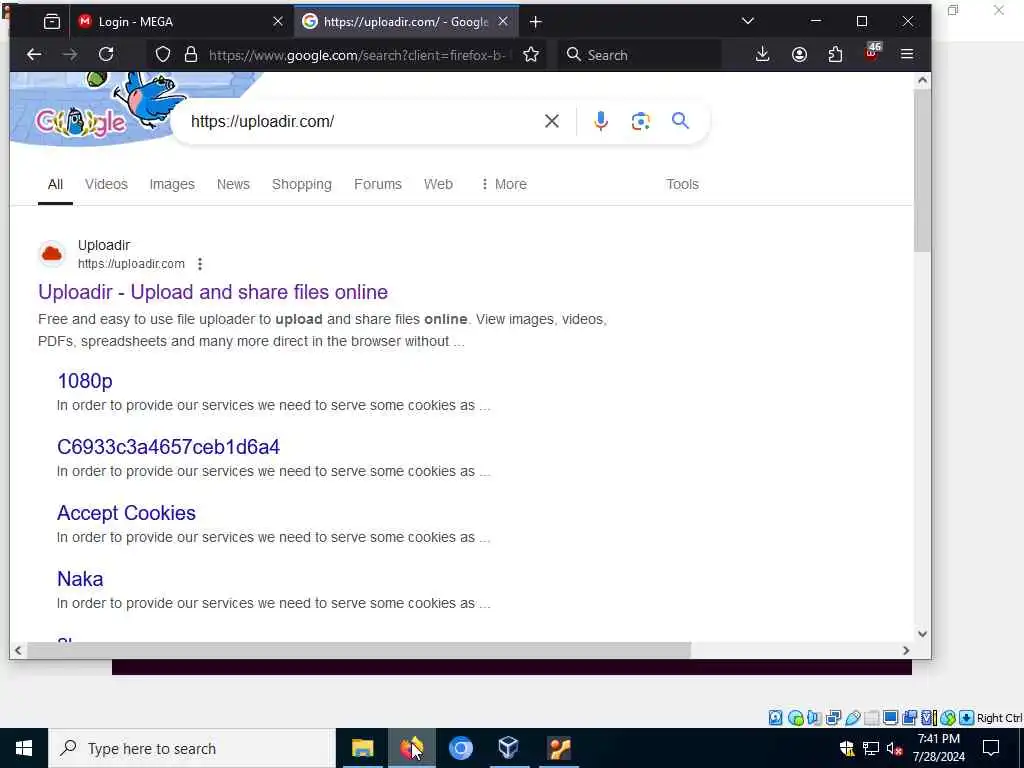Open the 1080p sitelink
This screenshot has width=1024, height=768.
[85, 381]
